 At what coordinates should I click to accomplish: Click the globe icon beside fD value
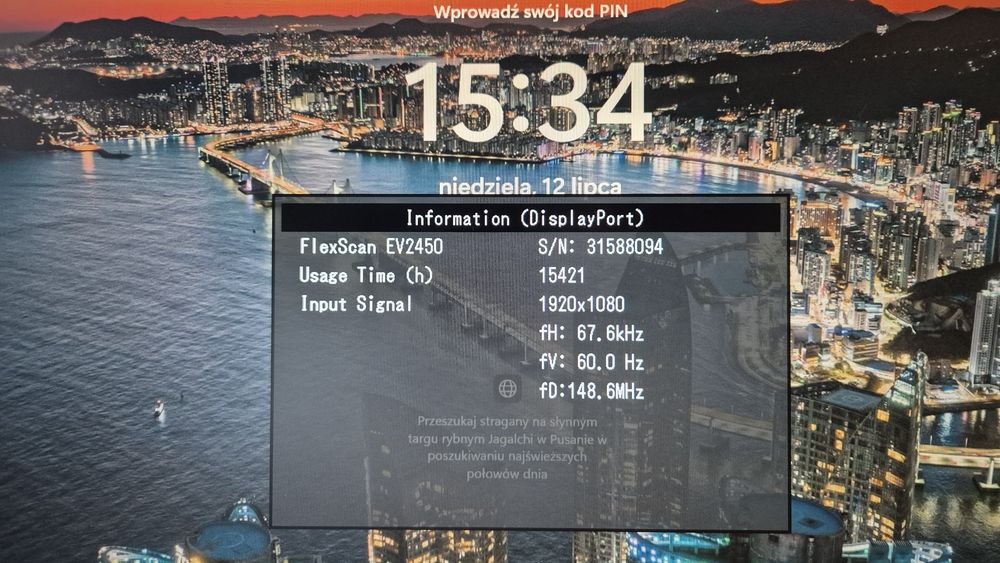(x=508, y=388)
